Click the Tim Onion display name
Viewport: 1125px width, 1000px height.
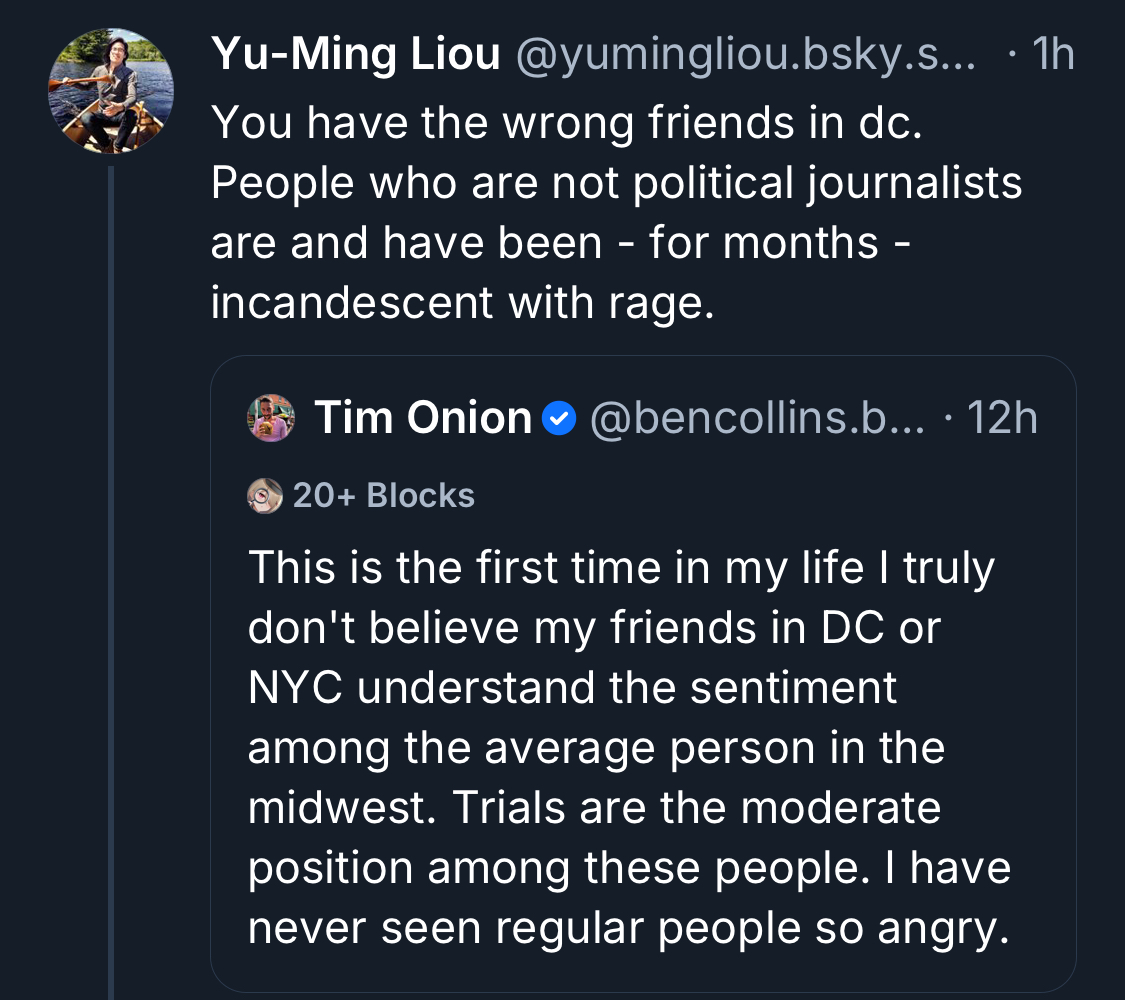point(422,418)
